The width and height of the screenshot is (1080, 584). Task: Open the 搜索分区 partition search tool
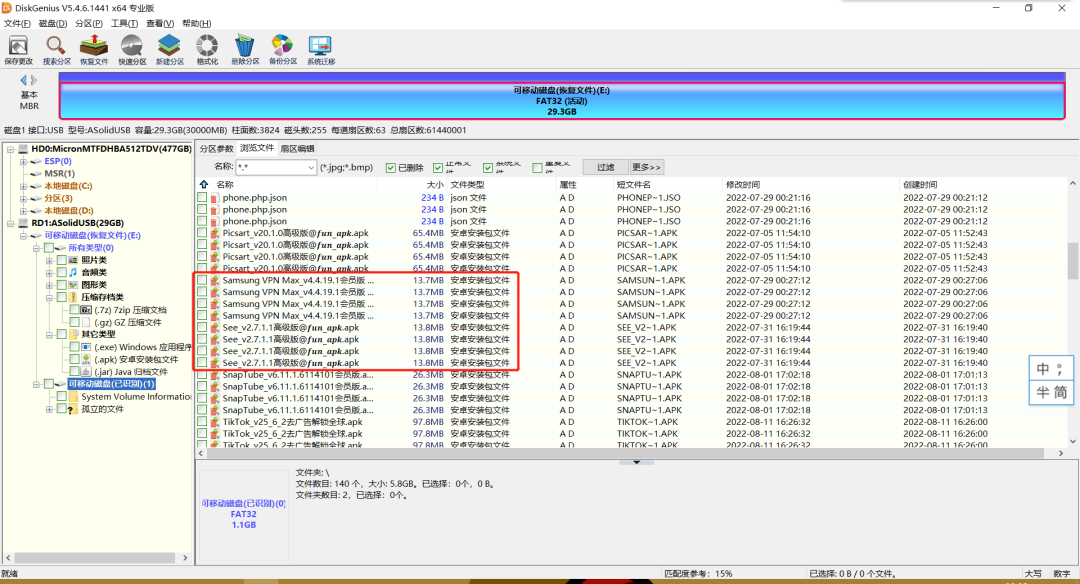(56, 46)
